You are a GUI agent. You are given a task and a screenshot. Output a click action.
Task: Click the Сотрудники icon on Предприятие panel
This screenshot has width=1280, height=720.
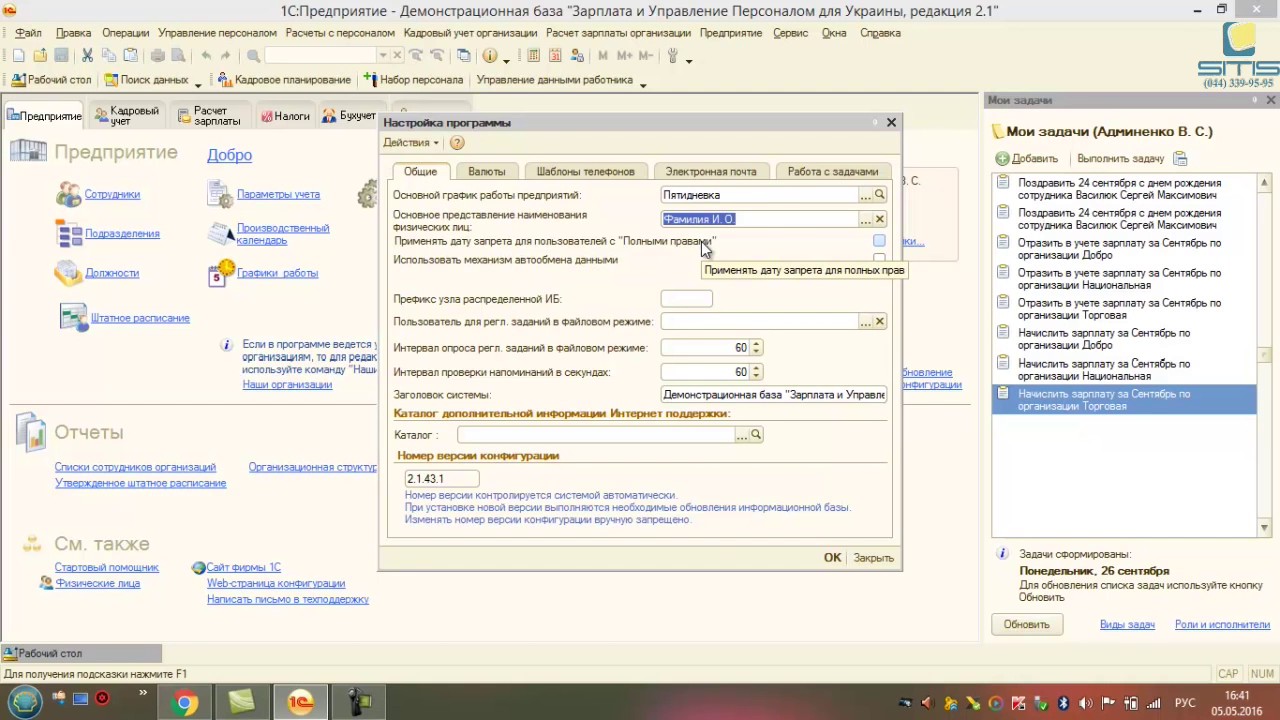click(69, 194)
